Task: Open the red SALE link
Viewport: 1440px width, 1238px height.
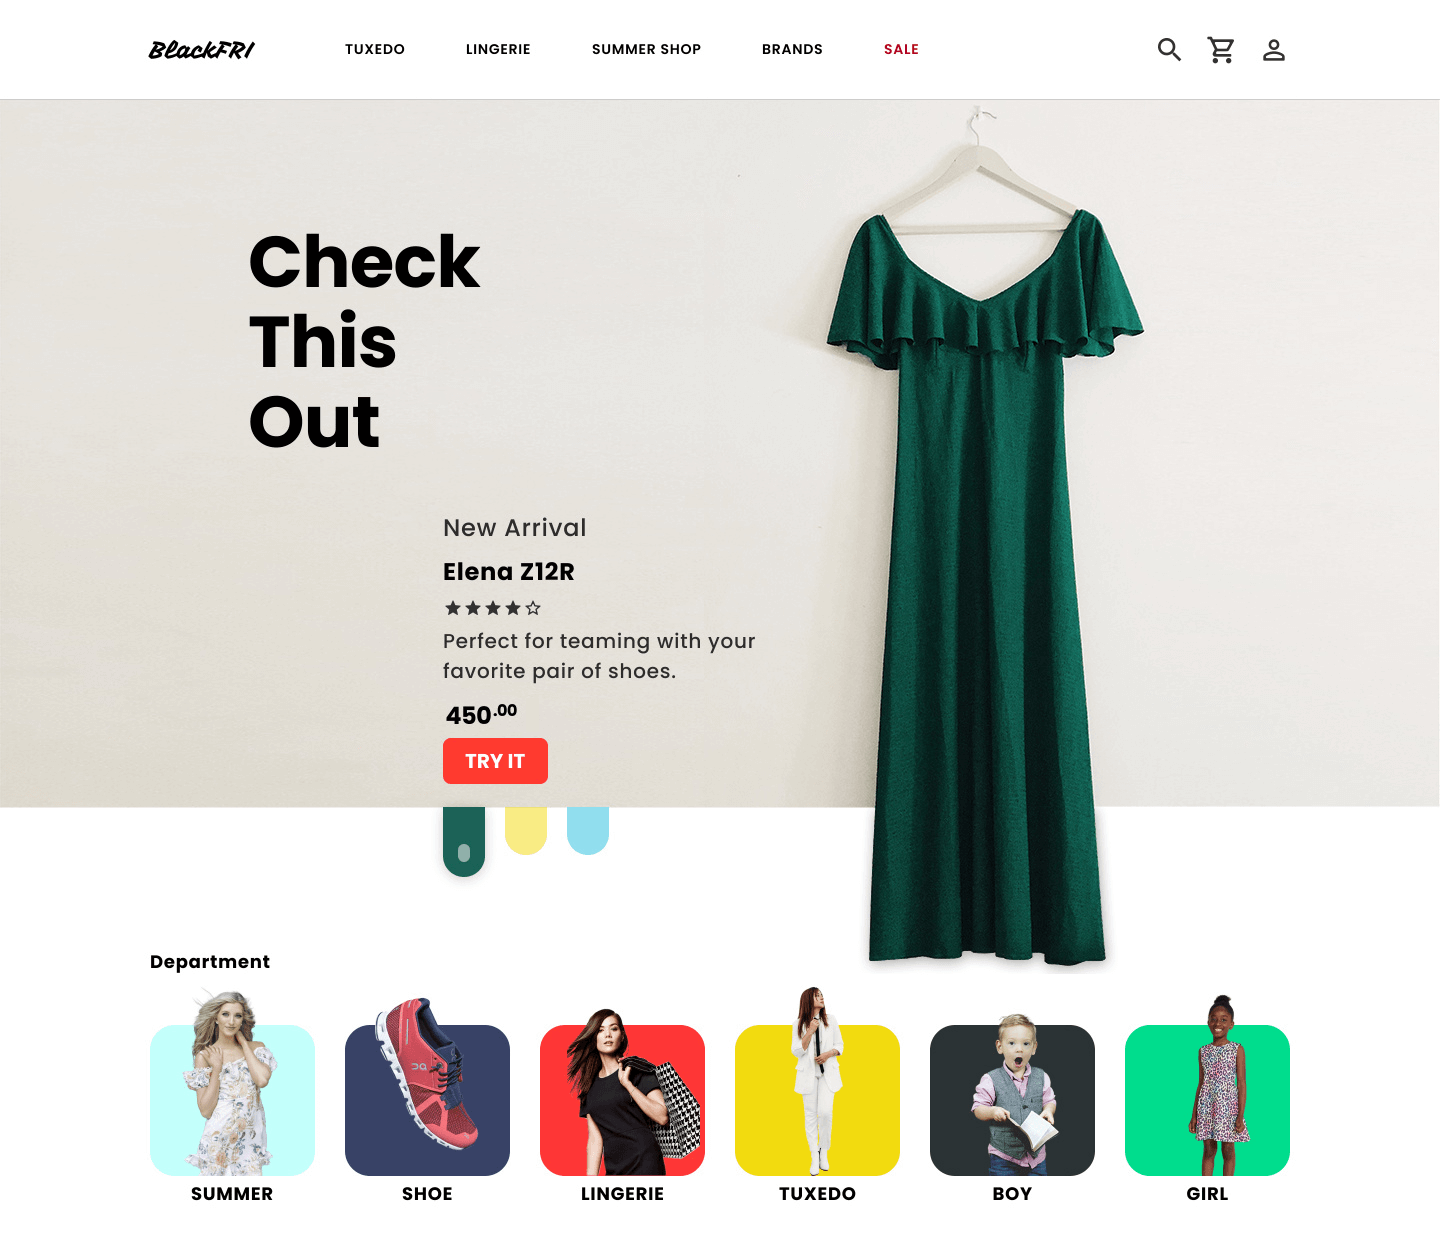Action: coord(901,49)
